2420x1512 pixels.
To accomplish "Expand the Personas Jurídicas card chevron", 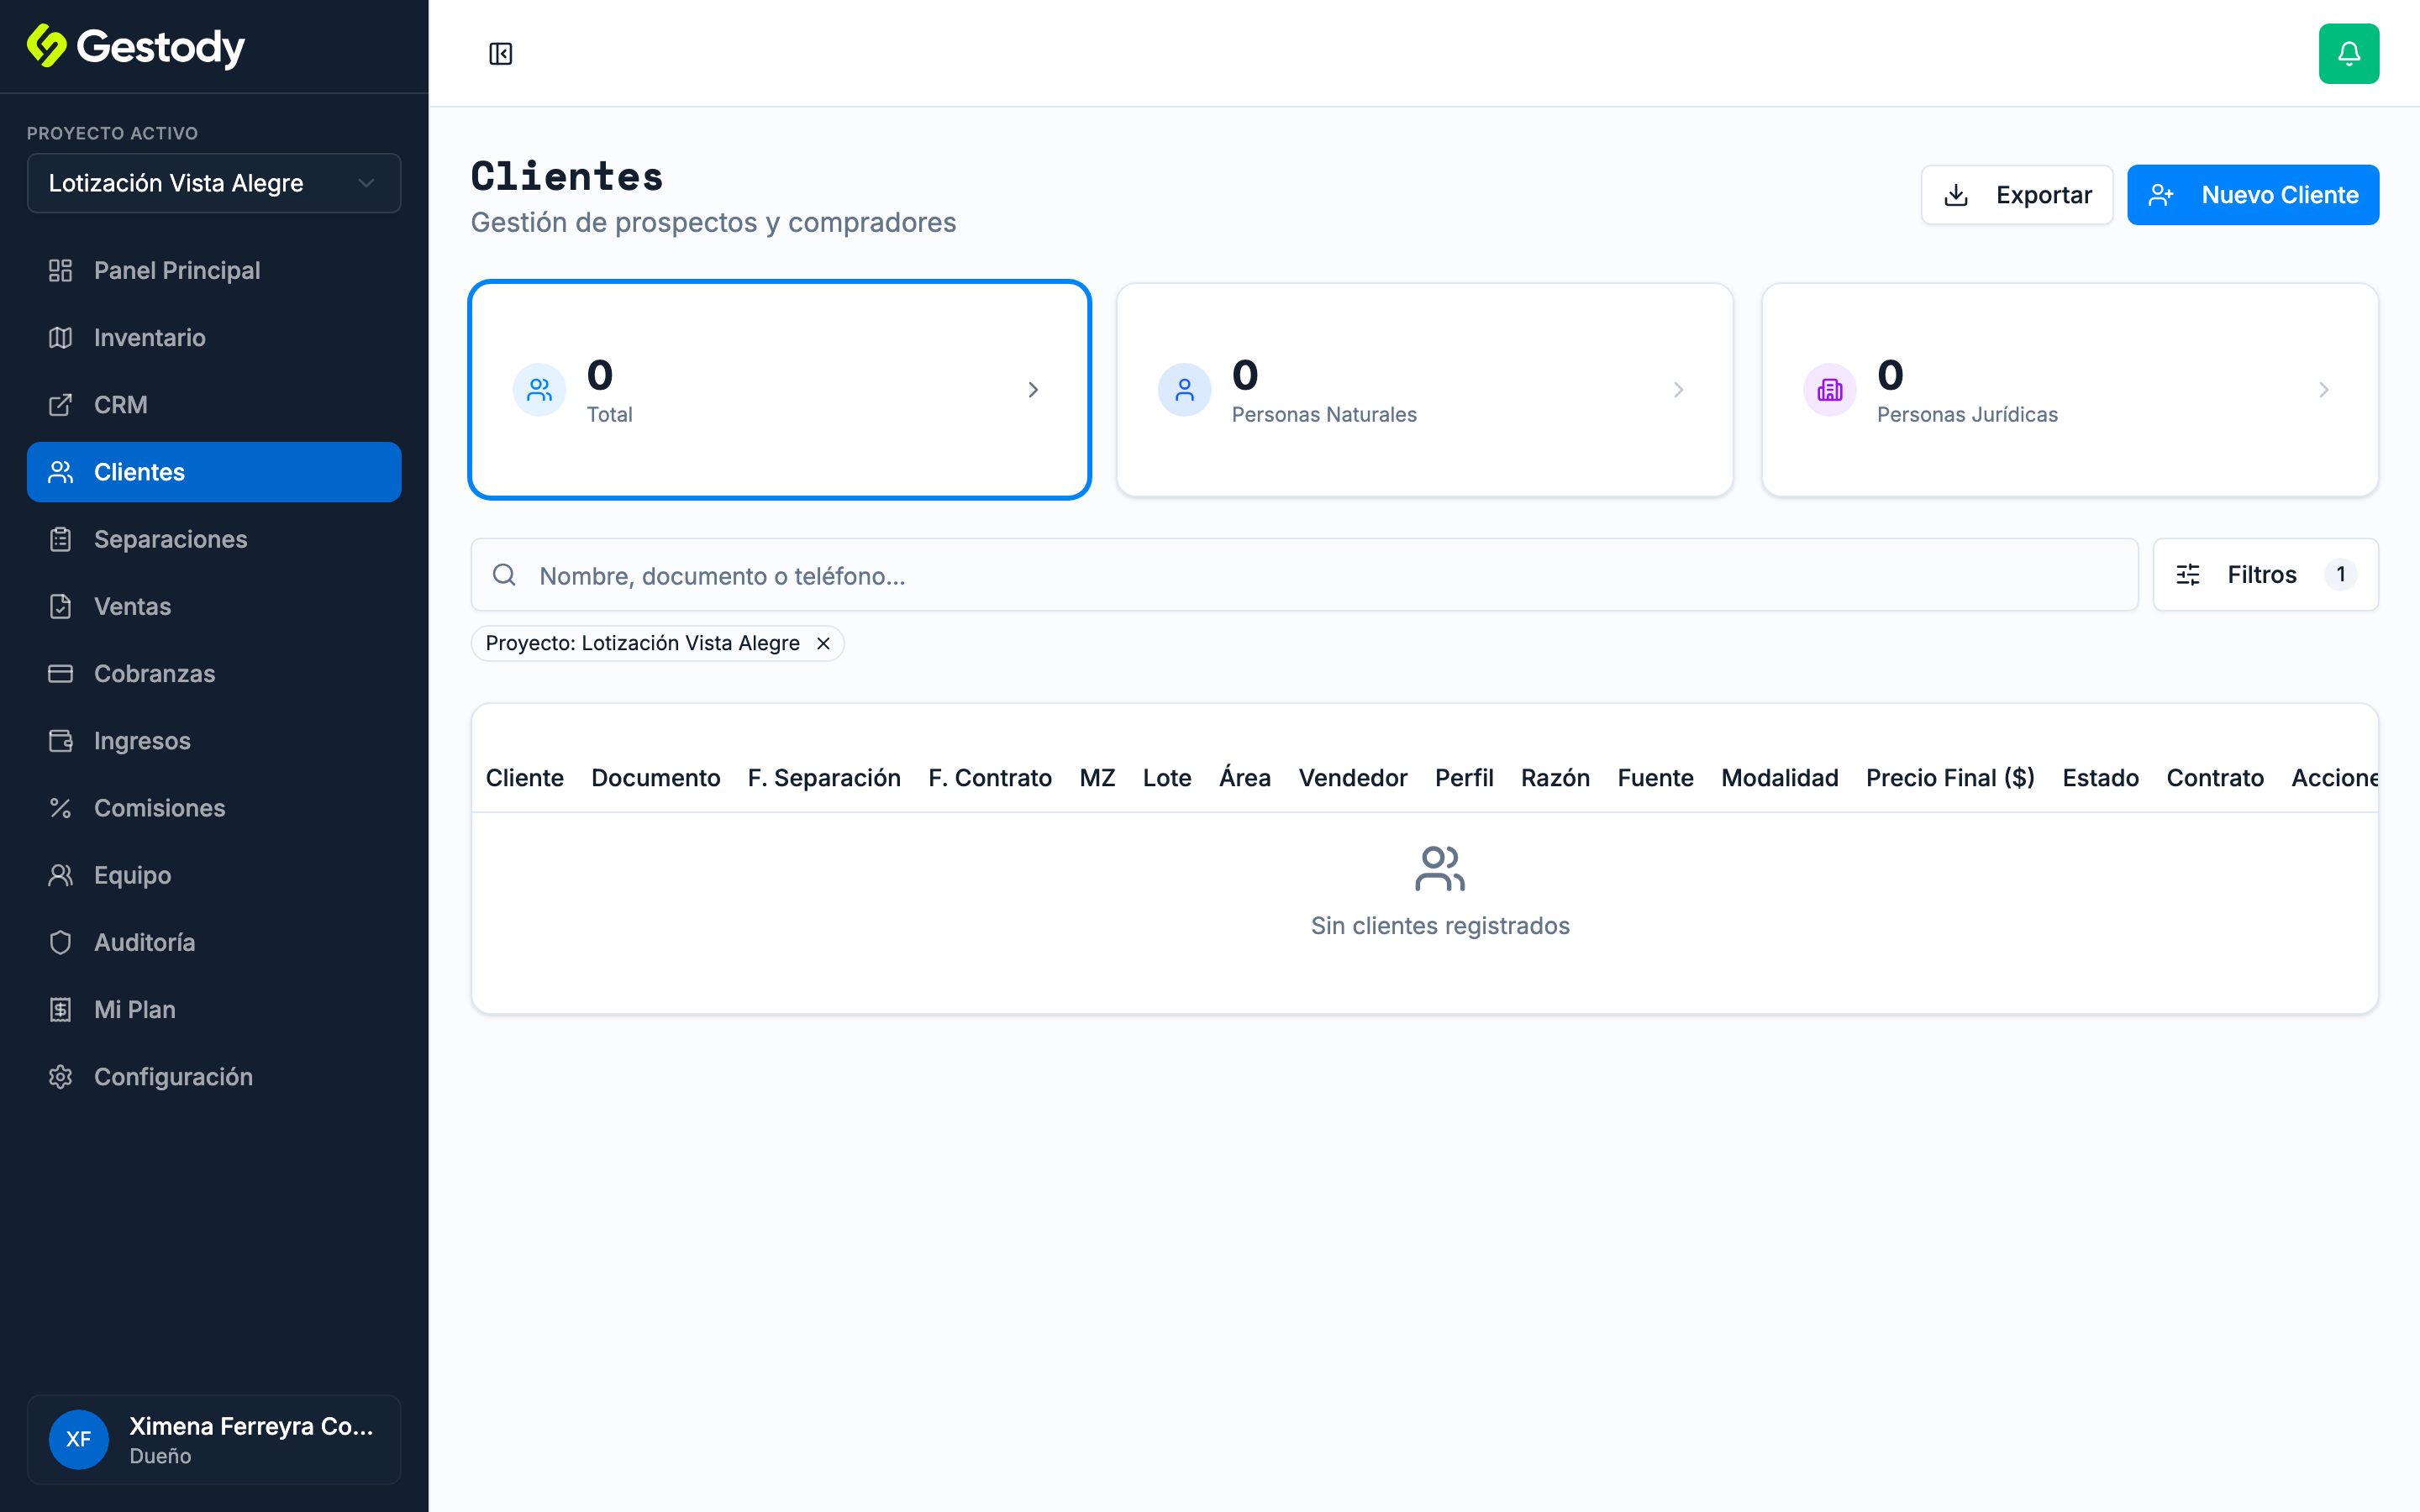I will [2323, 390].
